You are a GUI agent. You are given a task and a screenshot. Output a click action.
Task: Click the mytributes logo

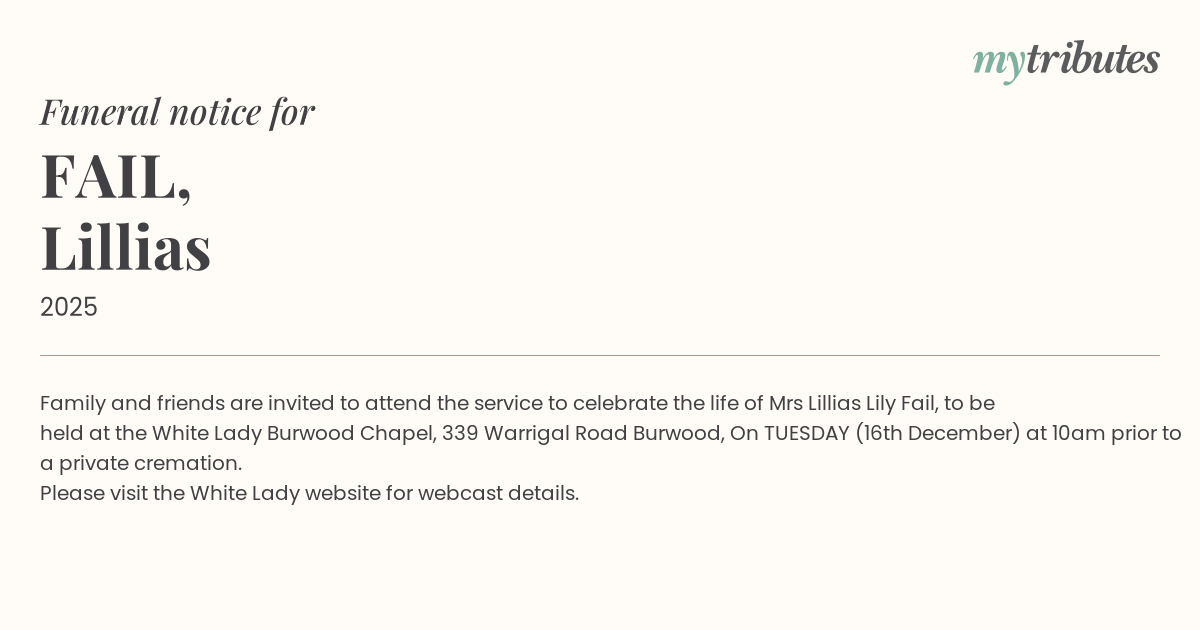pyautogui.click(x=1066, y=60)
